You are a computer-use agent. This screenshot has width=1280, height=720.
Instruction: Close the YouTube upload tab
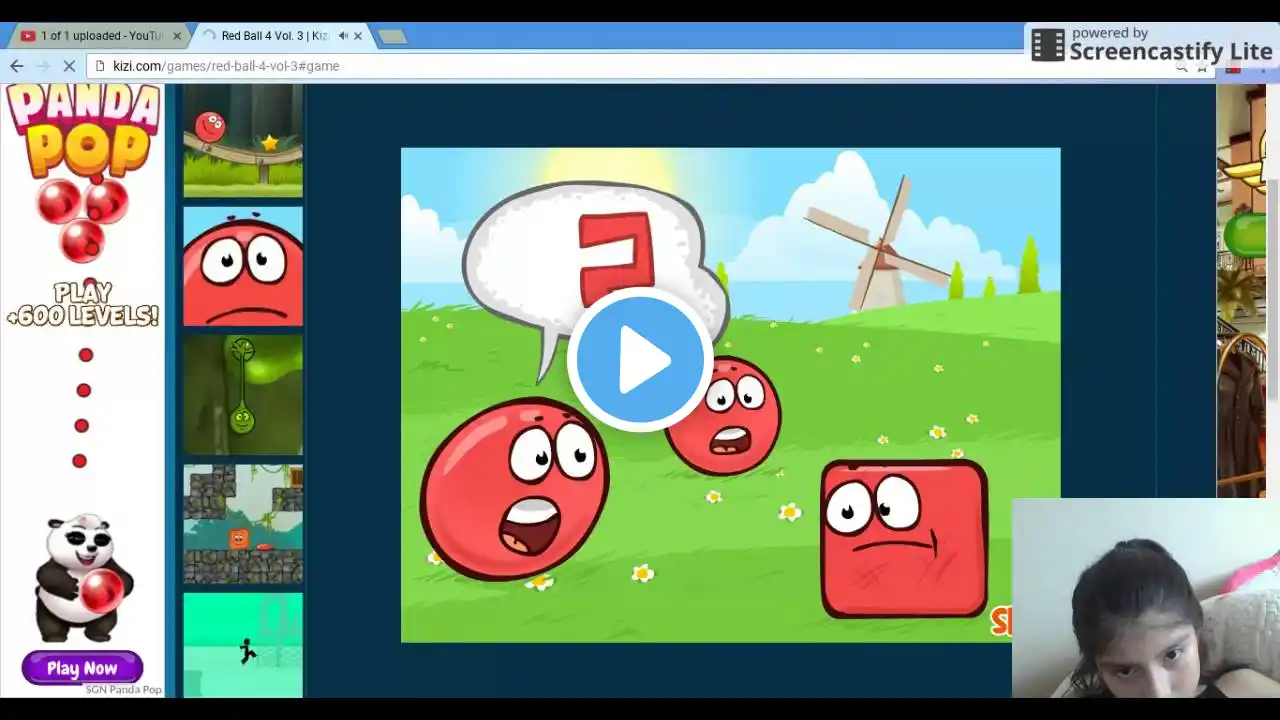pyautogui.click(x=177, y=36)
